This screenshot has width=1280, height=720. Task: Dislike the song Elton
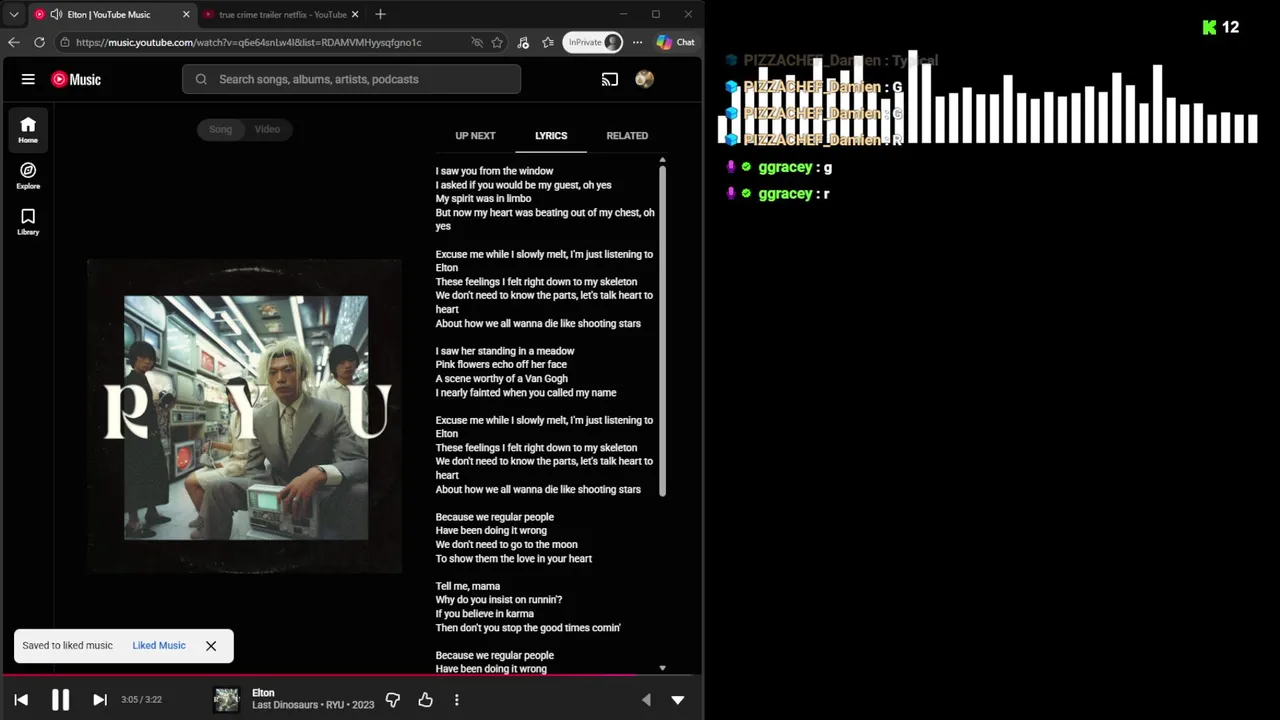tap(393, 700)
